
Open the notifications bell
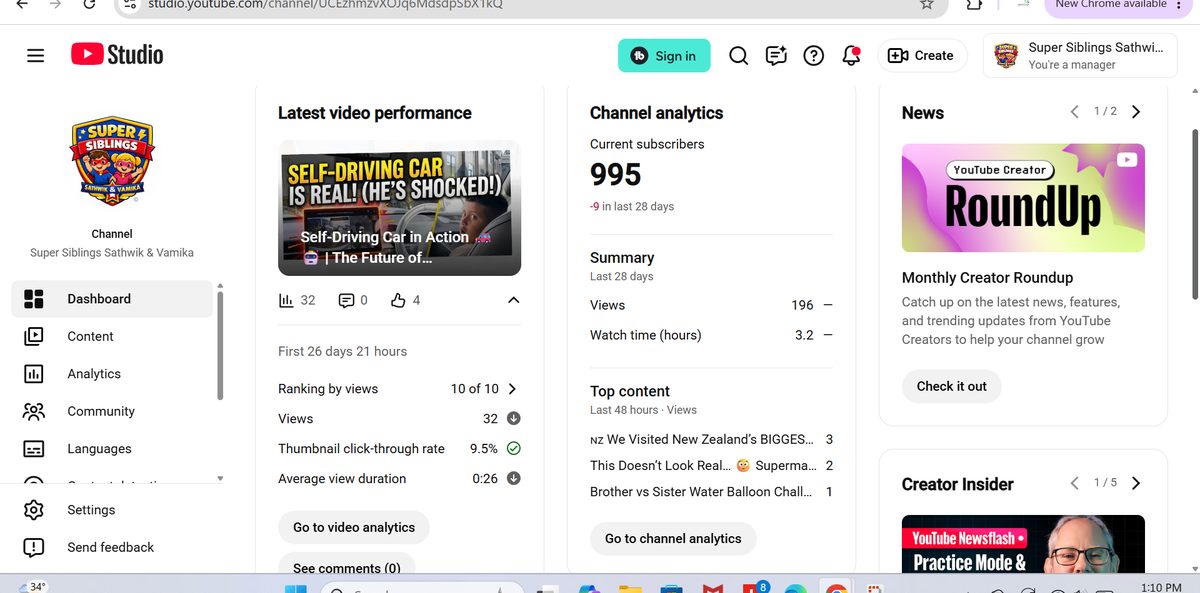pos(851,56)
